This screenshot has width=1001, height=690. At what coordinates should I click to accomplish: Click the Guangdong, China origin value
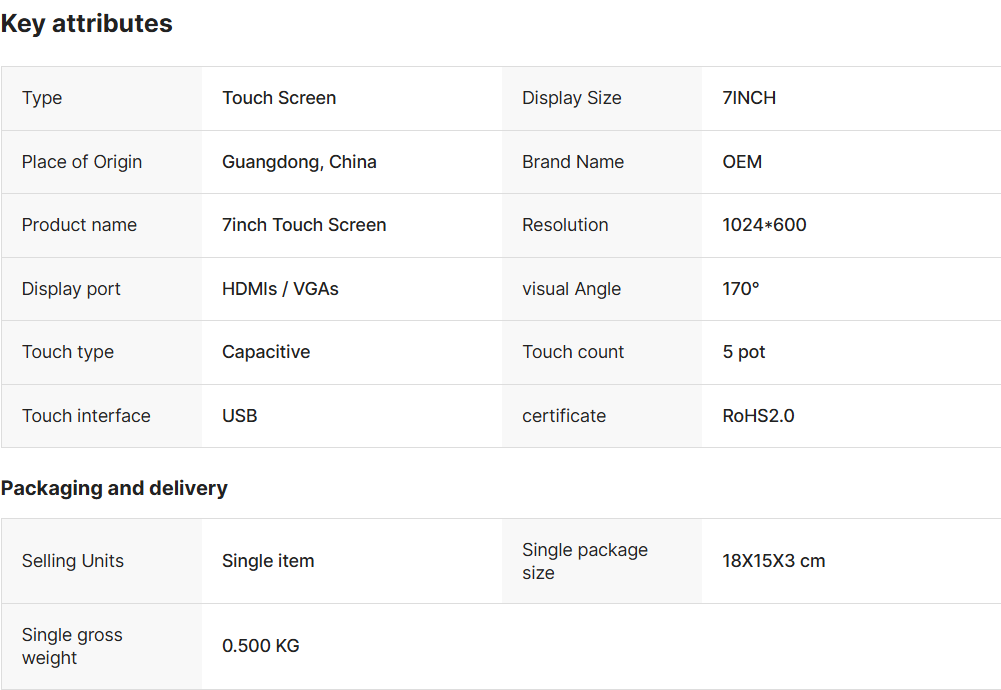pos(299,162)
